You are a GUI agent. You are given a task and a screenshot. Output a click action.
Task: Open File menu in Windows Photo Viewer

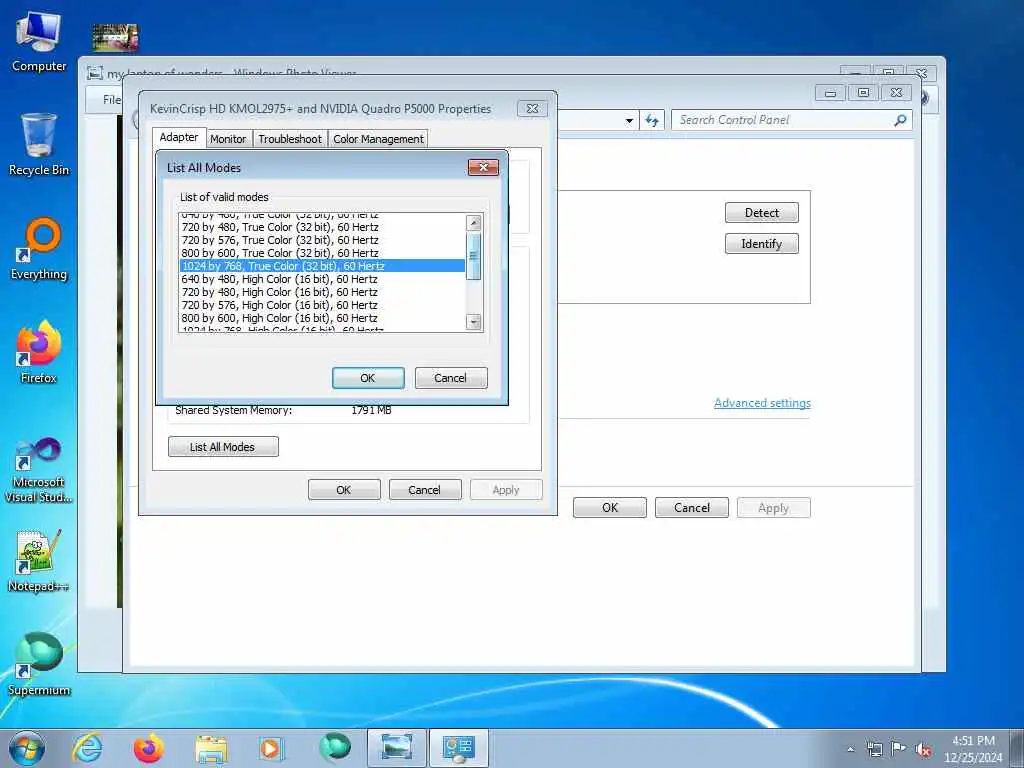112,99
